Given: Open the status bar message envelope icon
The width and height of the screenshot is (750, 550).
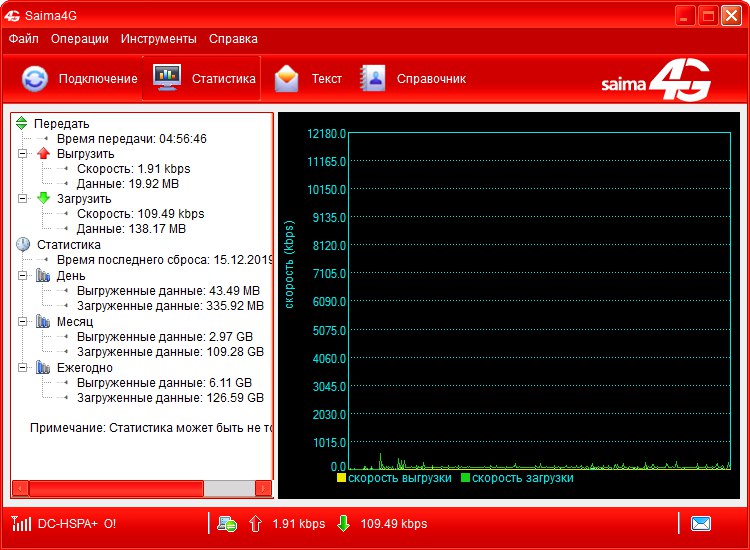Looking at the screenshot, I should click(701, 524).
